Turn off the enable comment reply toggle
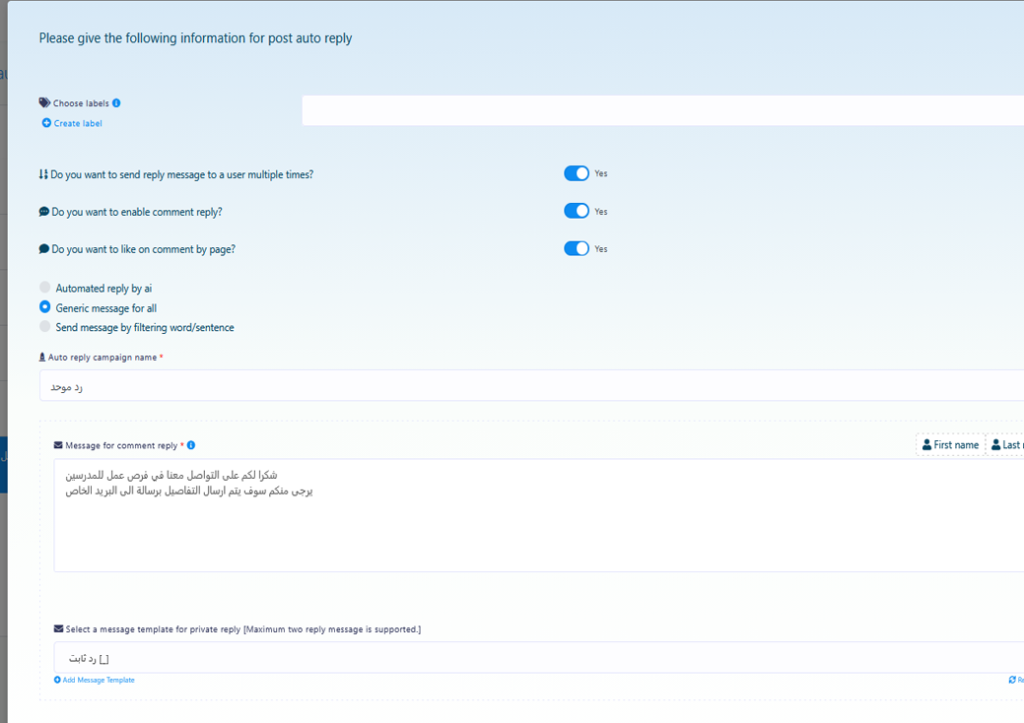Image resolution: width=1024 pixels, height=723 pixels. click(576, 211)
